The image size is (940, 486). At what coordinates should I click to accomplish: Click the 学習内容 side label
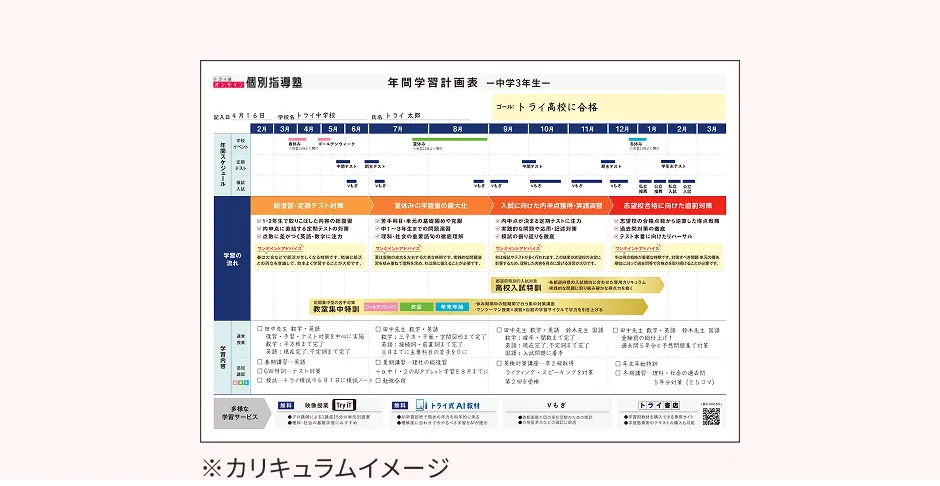222,358
